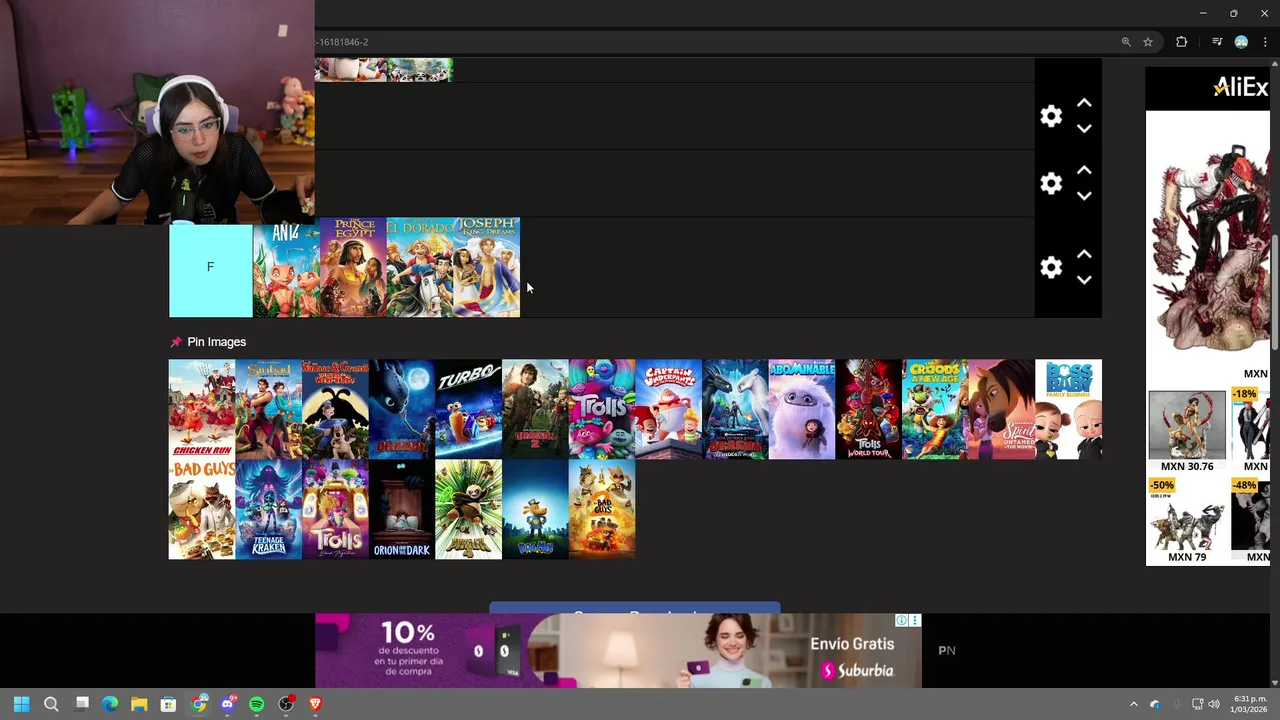The width and height of the screenshot is (1280, 720).
Task: Pick the Captain Underpants poster
Action: coord(668,409)
